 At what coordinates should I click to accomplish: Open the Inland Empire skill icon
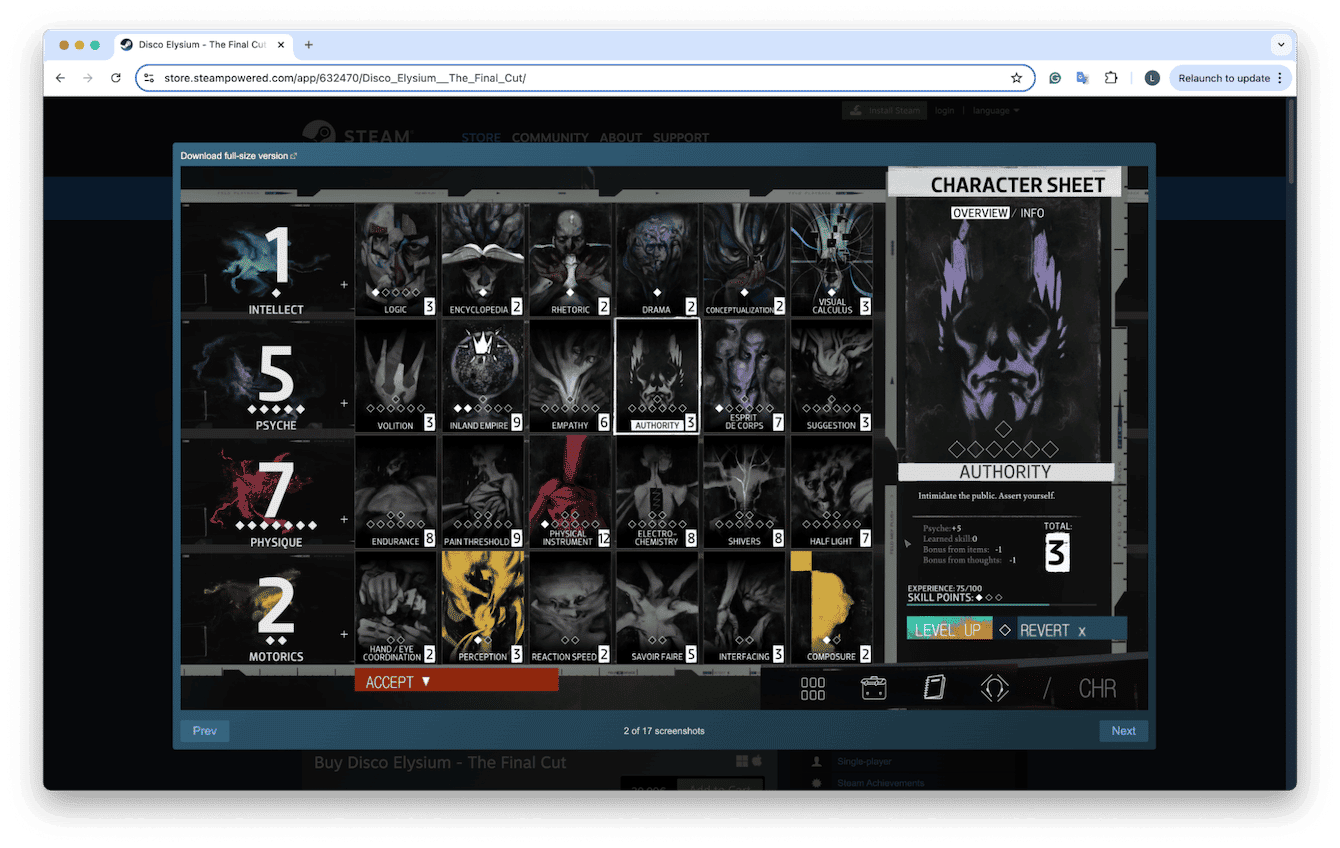[x=483, y=372]
